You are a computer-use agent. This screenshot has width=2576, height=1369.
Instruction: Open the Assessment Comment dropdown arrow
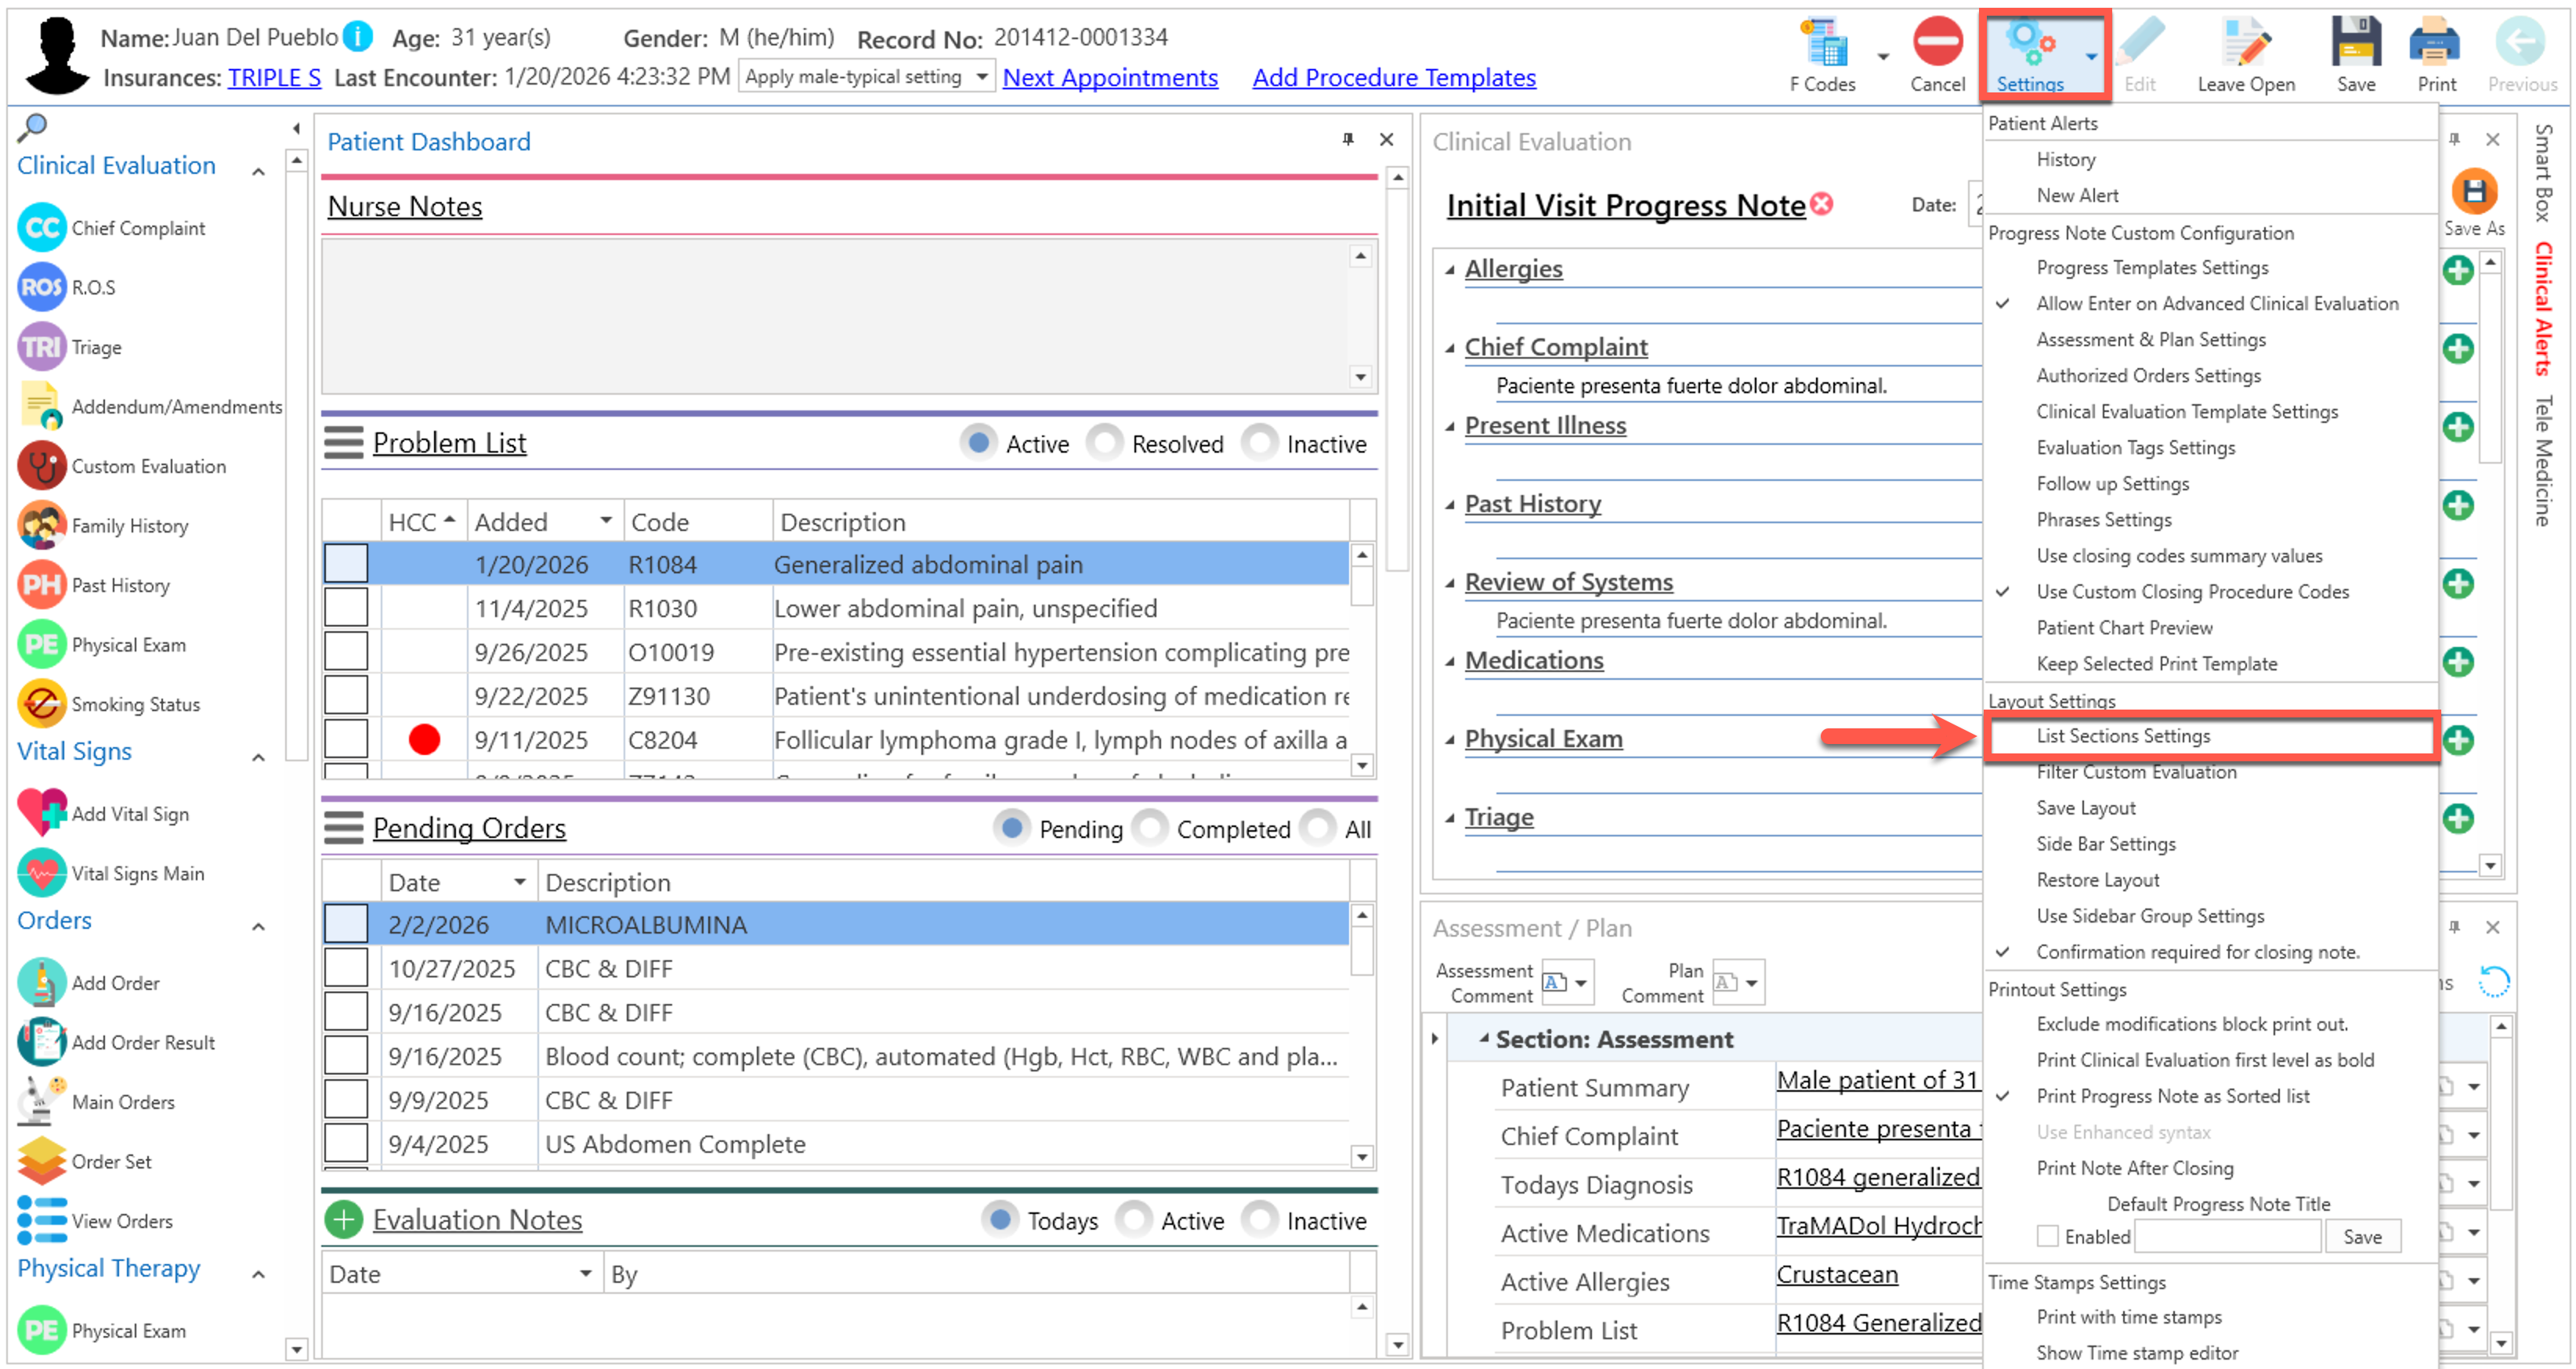pyautogui.click(x=1581, y=983)
